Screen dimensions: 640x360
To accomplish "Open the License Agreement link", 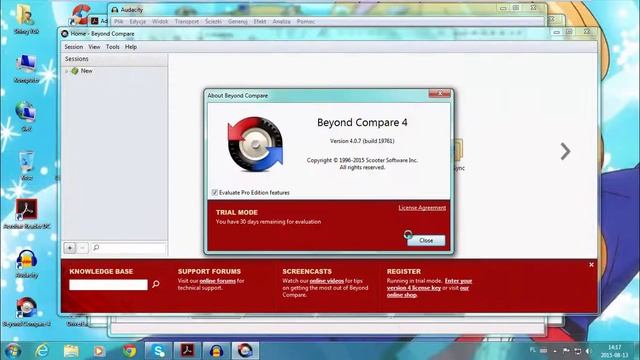I will pos(422,208).
